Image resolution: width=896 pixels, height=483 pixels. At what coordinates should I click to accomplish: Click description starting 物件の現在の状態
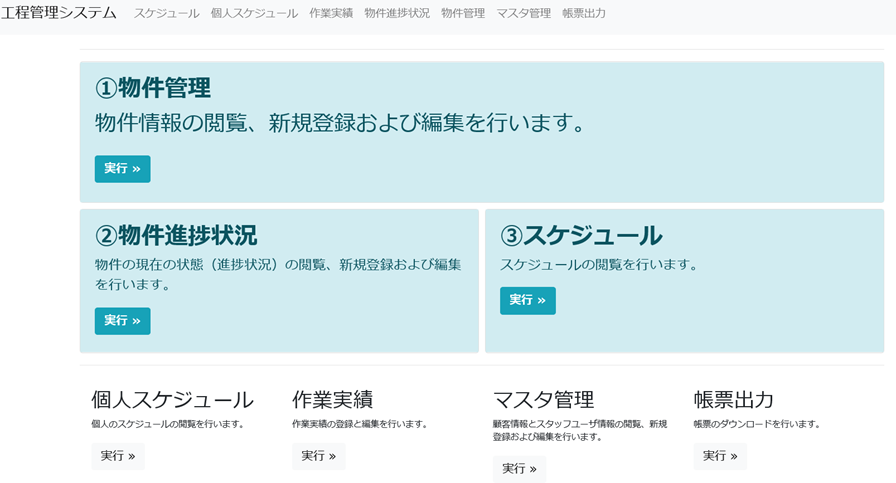pos(278,274)
